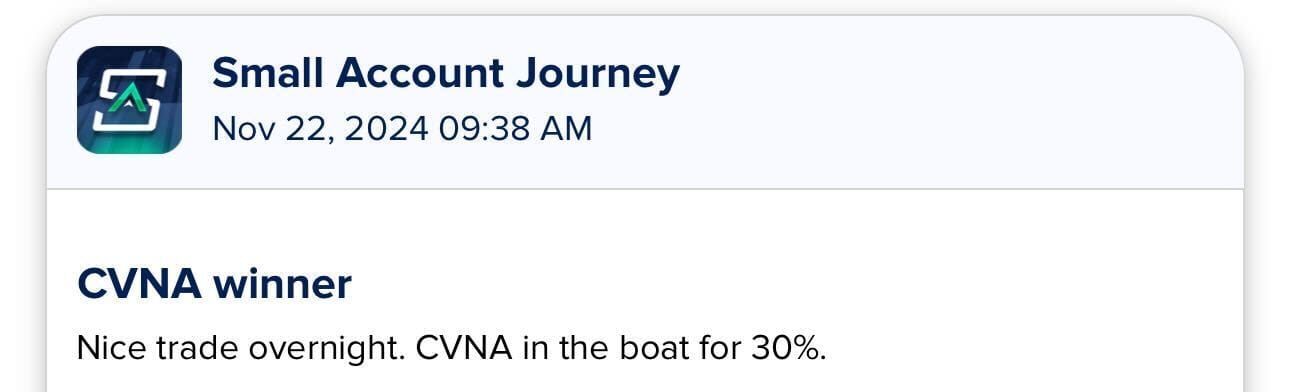1290x392 pixels.
Task: Open the "CVNA winner" post heading
Action: [x=214, y=285]
